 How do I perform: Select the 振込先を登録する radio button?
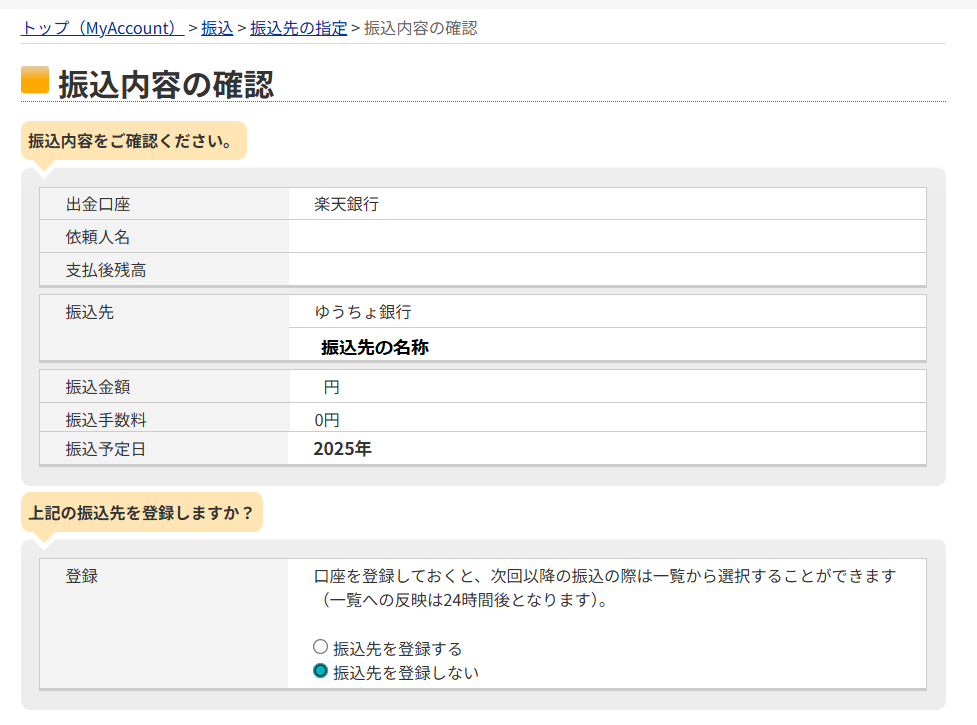[321, 647]
